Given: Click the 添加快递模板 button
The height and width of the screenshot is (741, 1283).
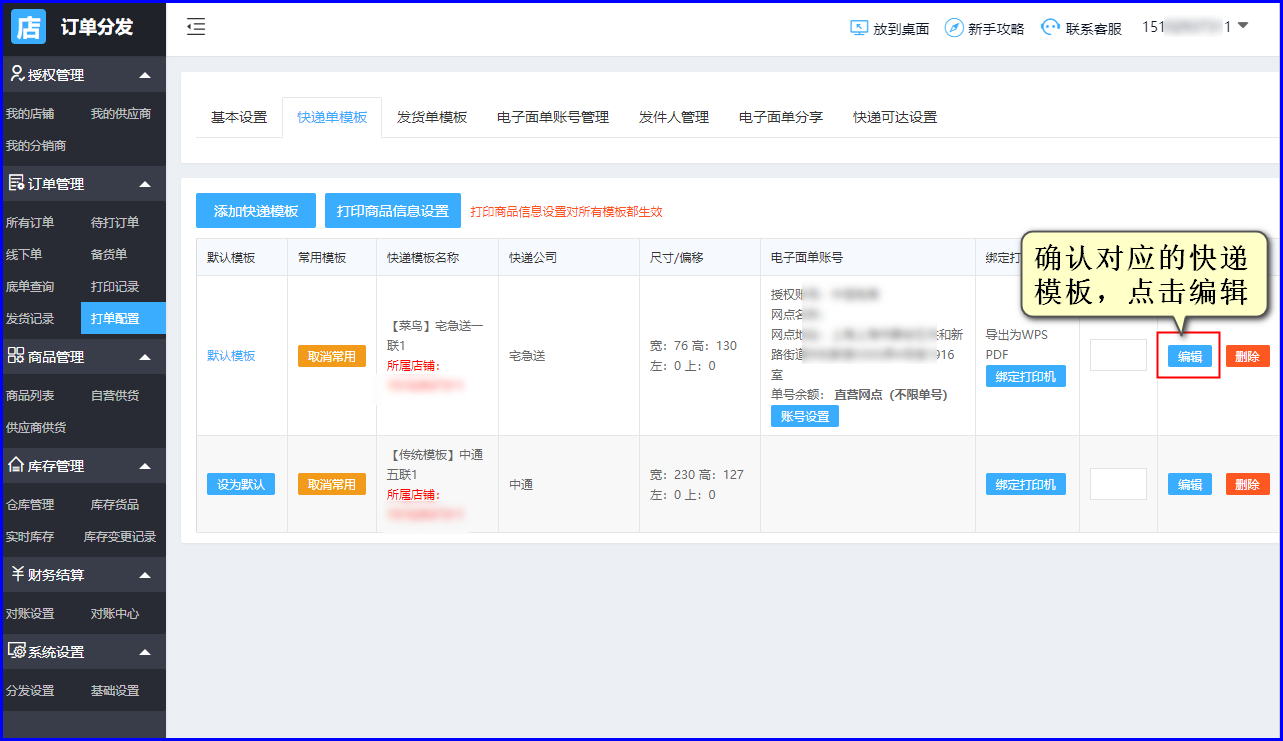Looking at the screenshot, I should [256, 211].
